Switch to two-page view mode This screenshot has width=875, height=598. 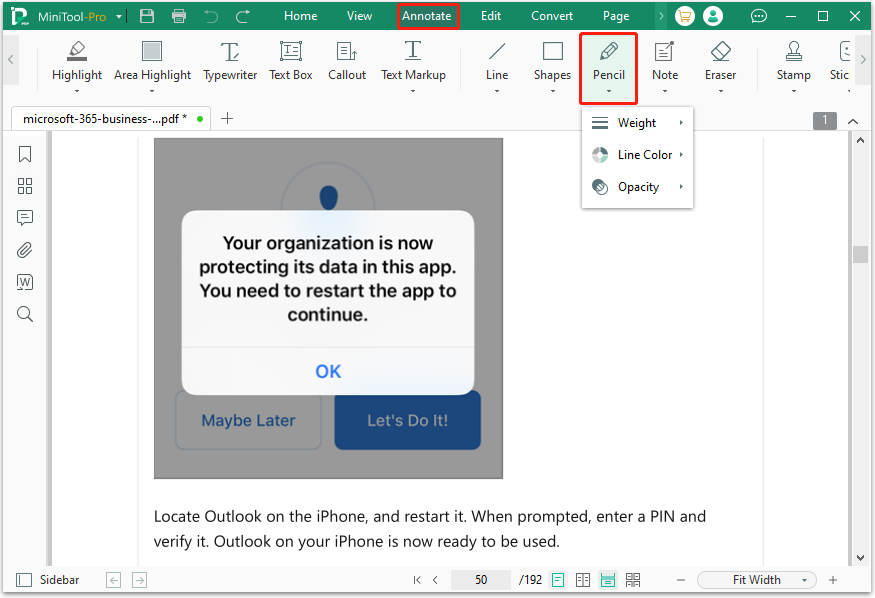pos(583,580)
